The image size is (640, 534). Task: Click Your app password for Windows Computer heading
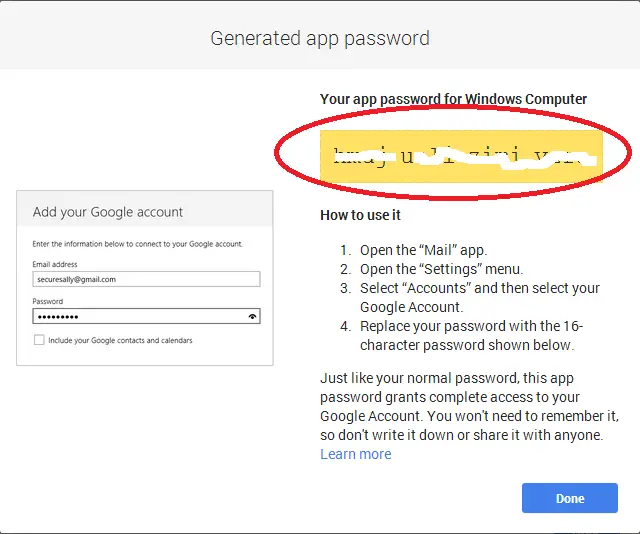pyautogui.click(x=453, y=99)
